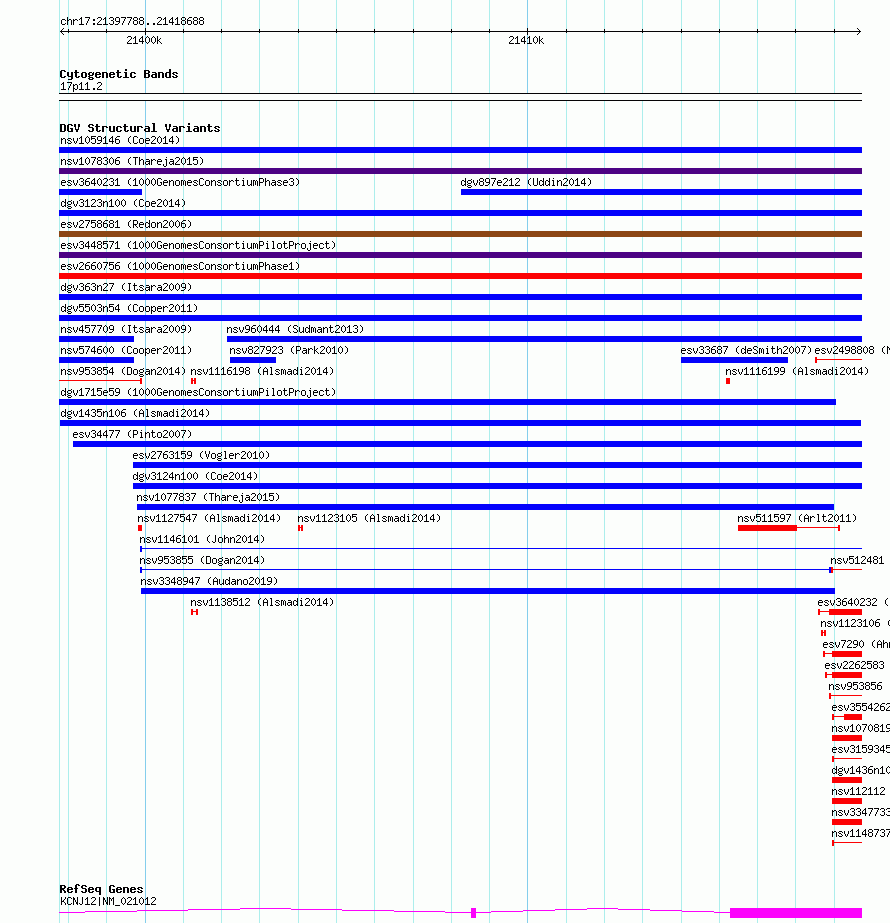890x923 pixels.
Task: Open nsv1116198 (Alsmadi2014) label
Action: coord(262,371)
